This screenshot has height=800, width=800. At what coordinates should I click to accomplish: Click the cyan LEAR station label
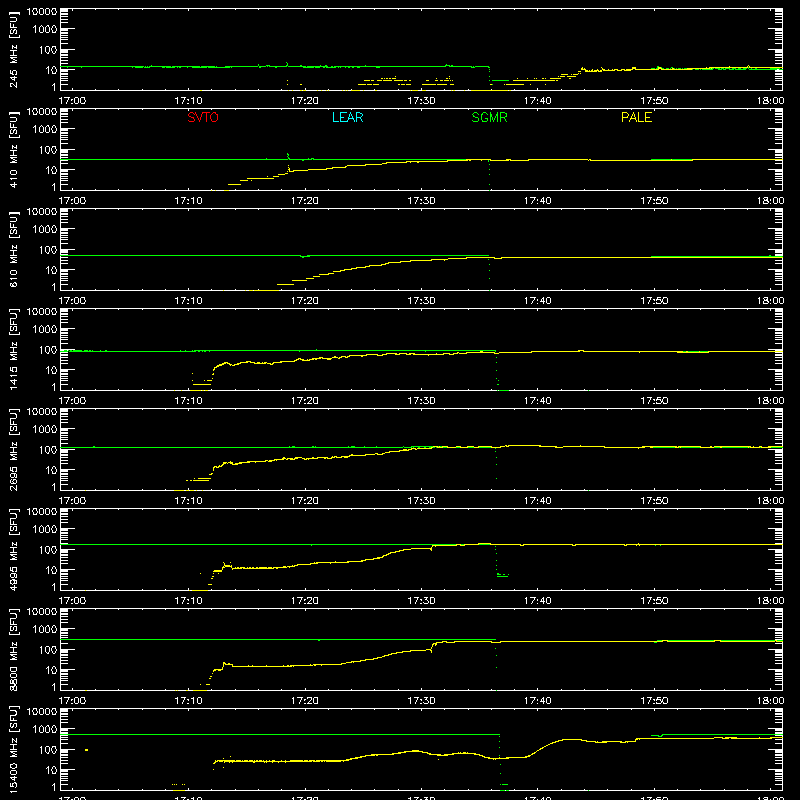347,117
